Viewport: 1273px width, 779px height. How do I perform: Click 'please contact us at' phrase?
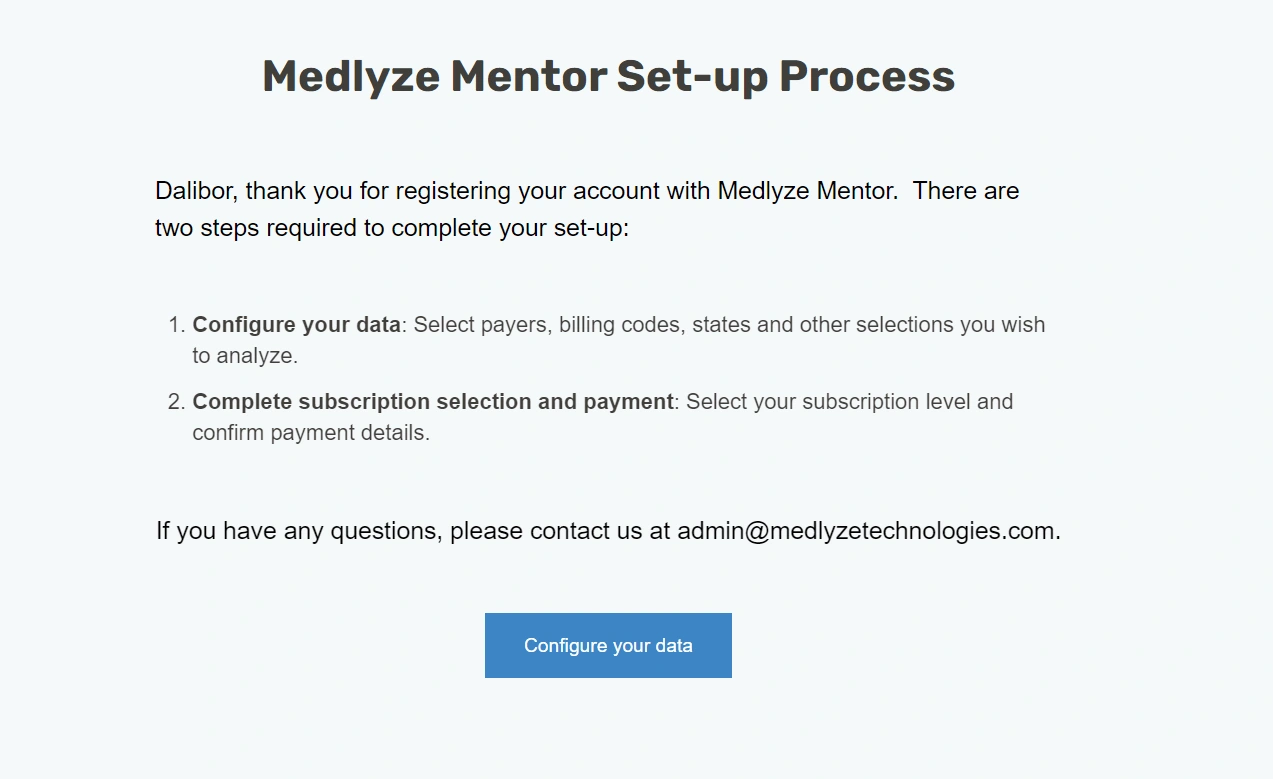click(x=560, y=531)
